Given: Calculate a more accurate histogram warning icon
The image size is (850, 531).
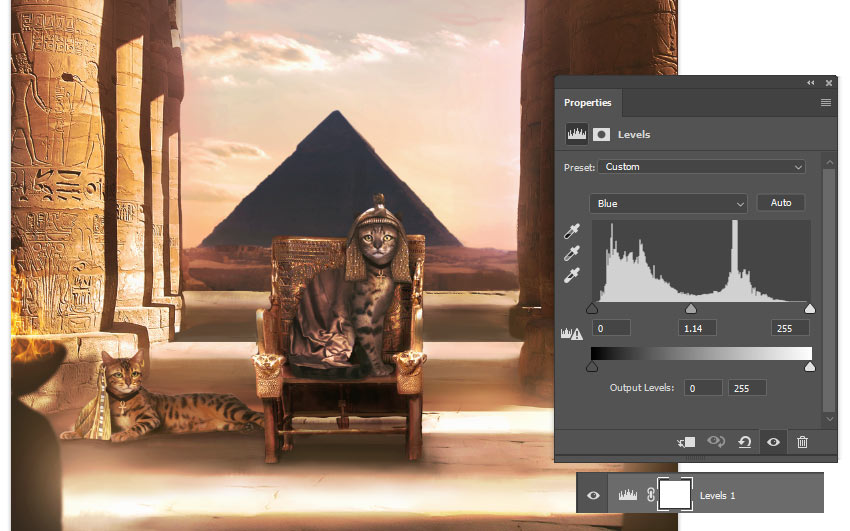Looking at the screenshot, I should click(x=571, y=333).
